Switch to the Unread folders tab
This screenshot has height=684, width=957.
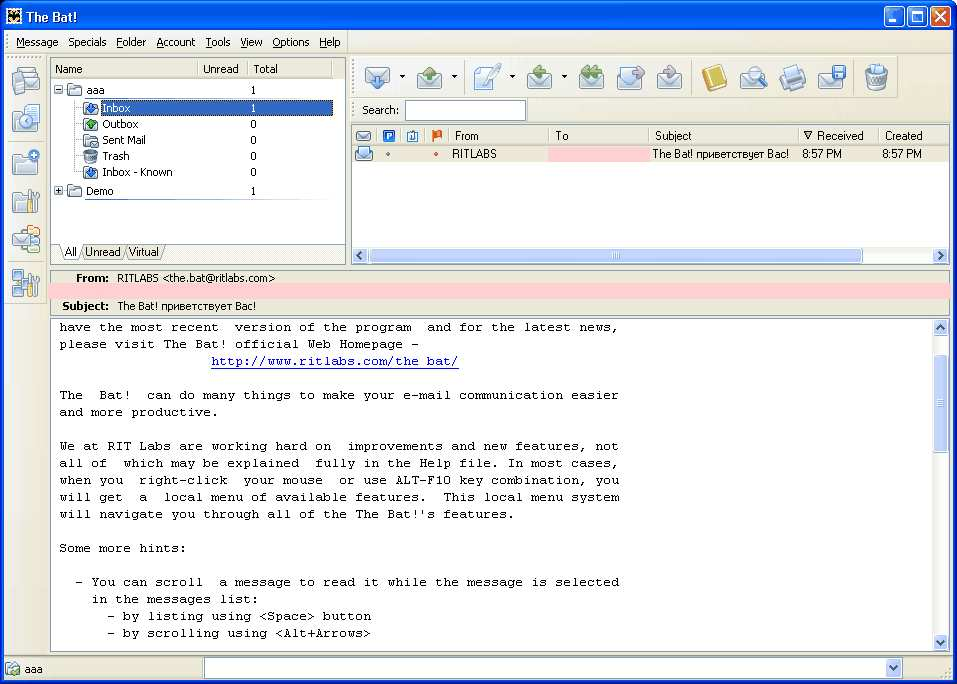[103, 252]
